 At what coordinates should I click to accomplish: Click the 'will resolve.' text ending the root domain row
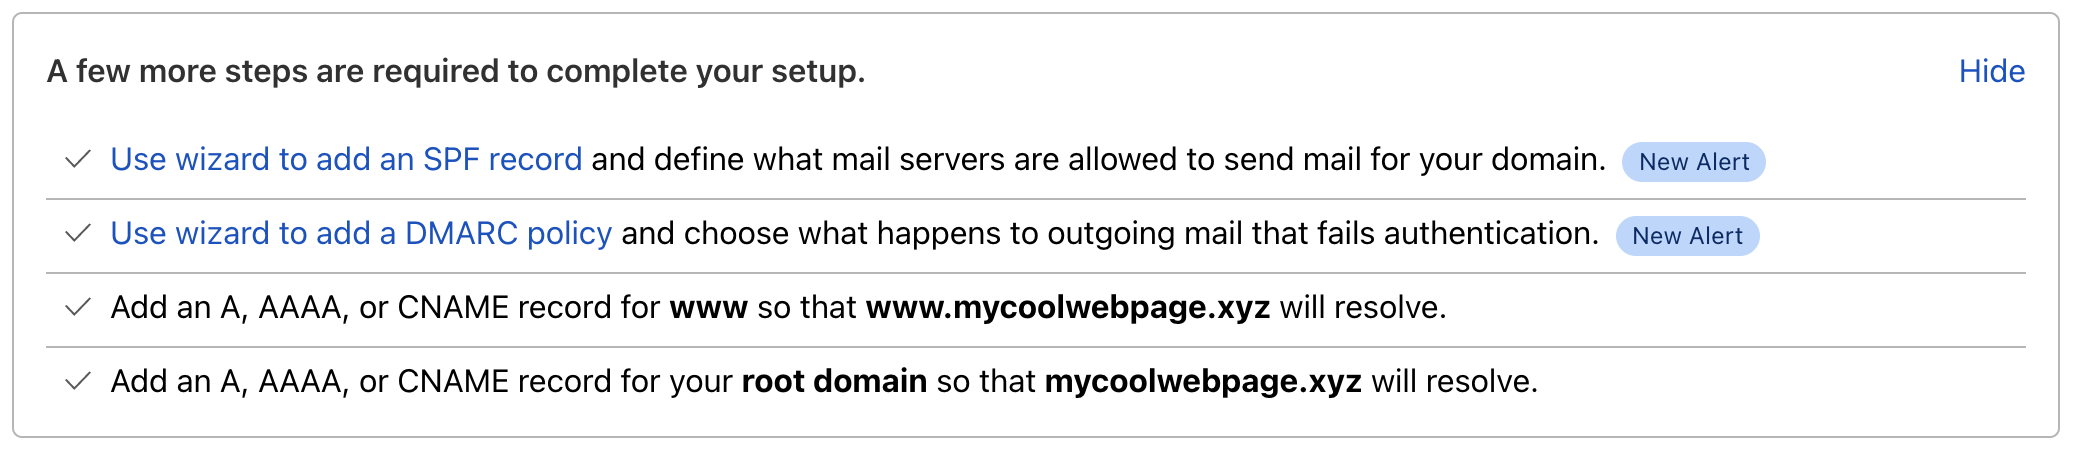tap(1455, 382)
